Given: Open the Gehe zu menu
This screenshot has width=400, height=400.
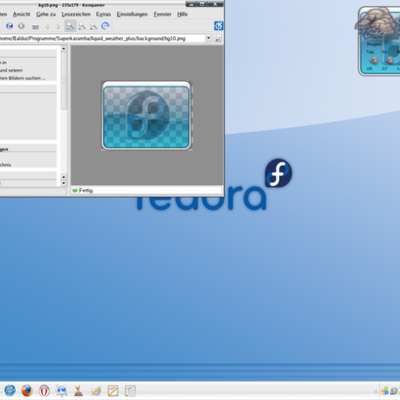Looking at the screenshot, I should (46, 14).
